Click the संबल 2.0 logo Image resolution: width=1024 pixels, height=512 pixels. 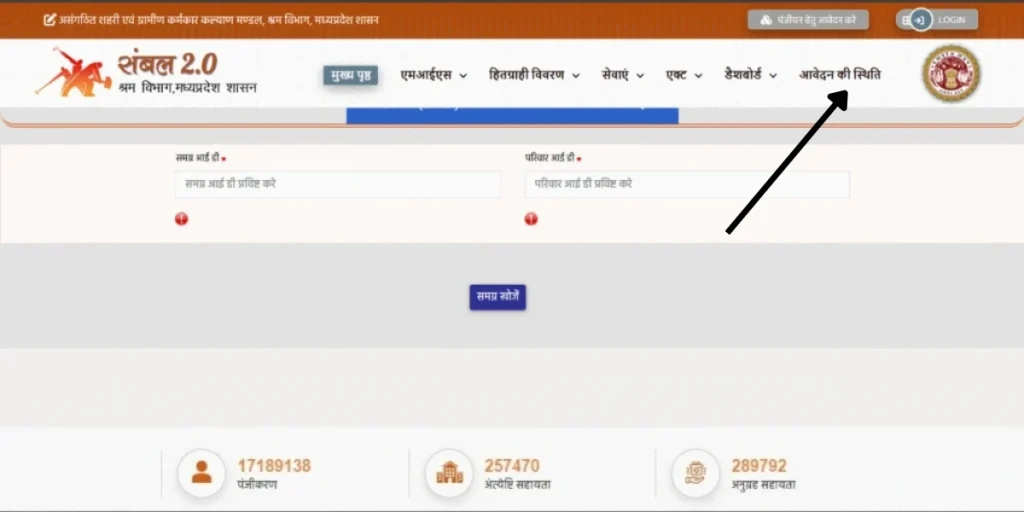146,72
